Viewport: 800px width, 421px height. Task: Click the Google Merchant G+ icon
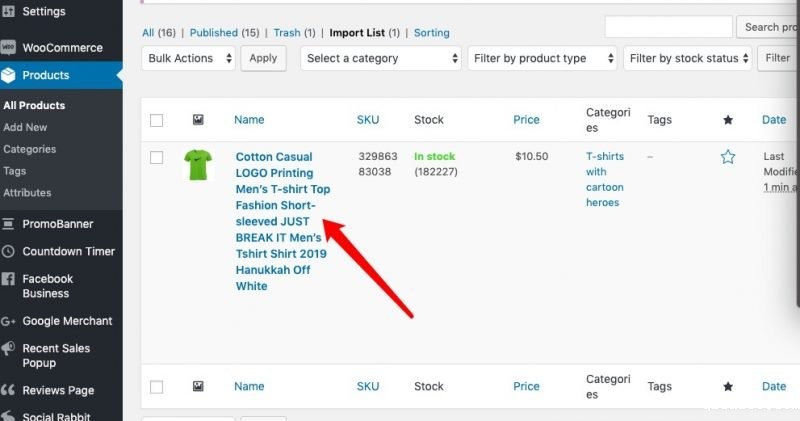tap(9, 321)
